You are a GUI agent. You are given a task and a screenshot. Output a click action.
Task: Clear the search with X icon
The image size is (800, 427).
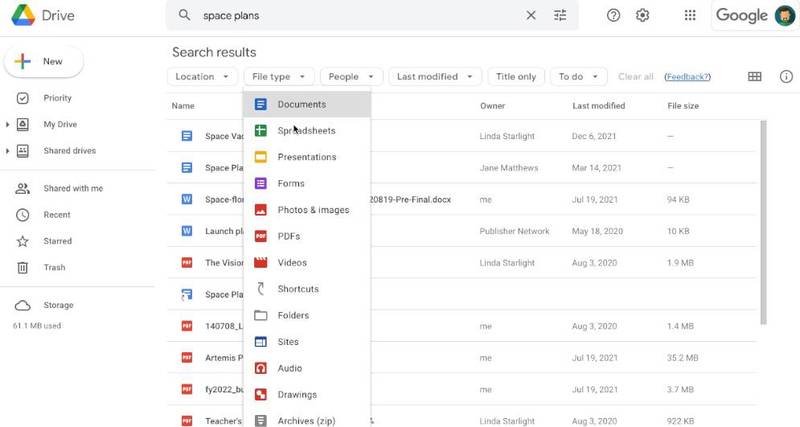point(531,15)
